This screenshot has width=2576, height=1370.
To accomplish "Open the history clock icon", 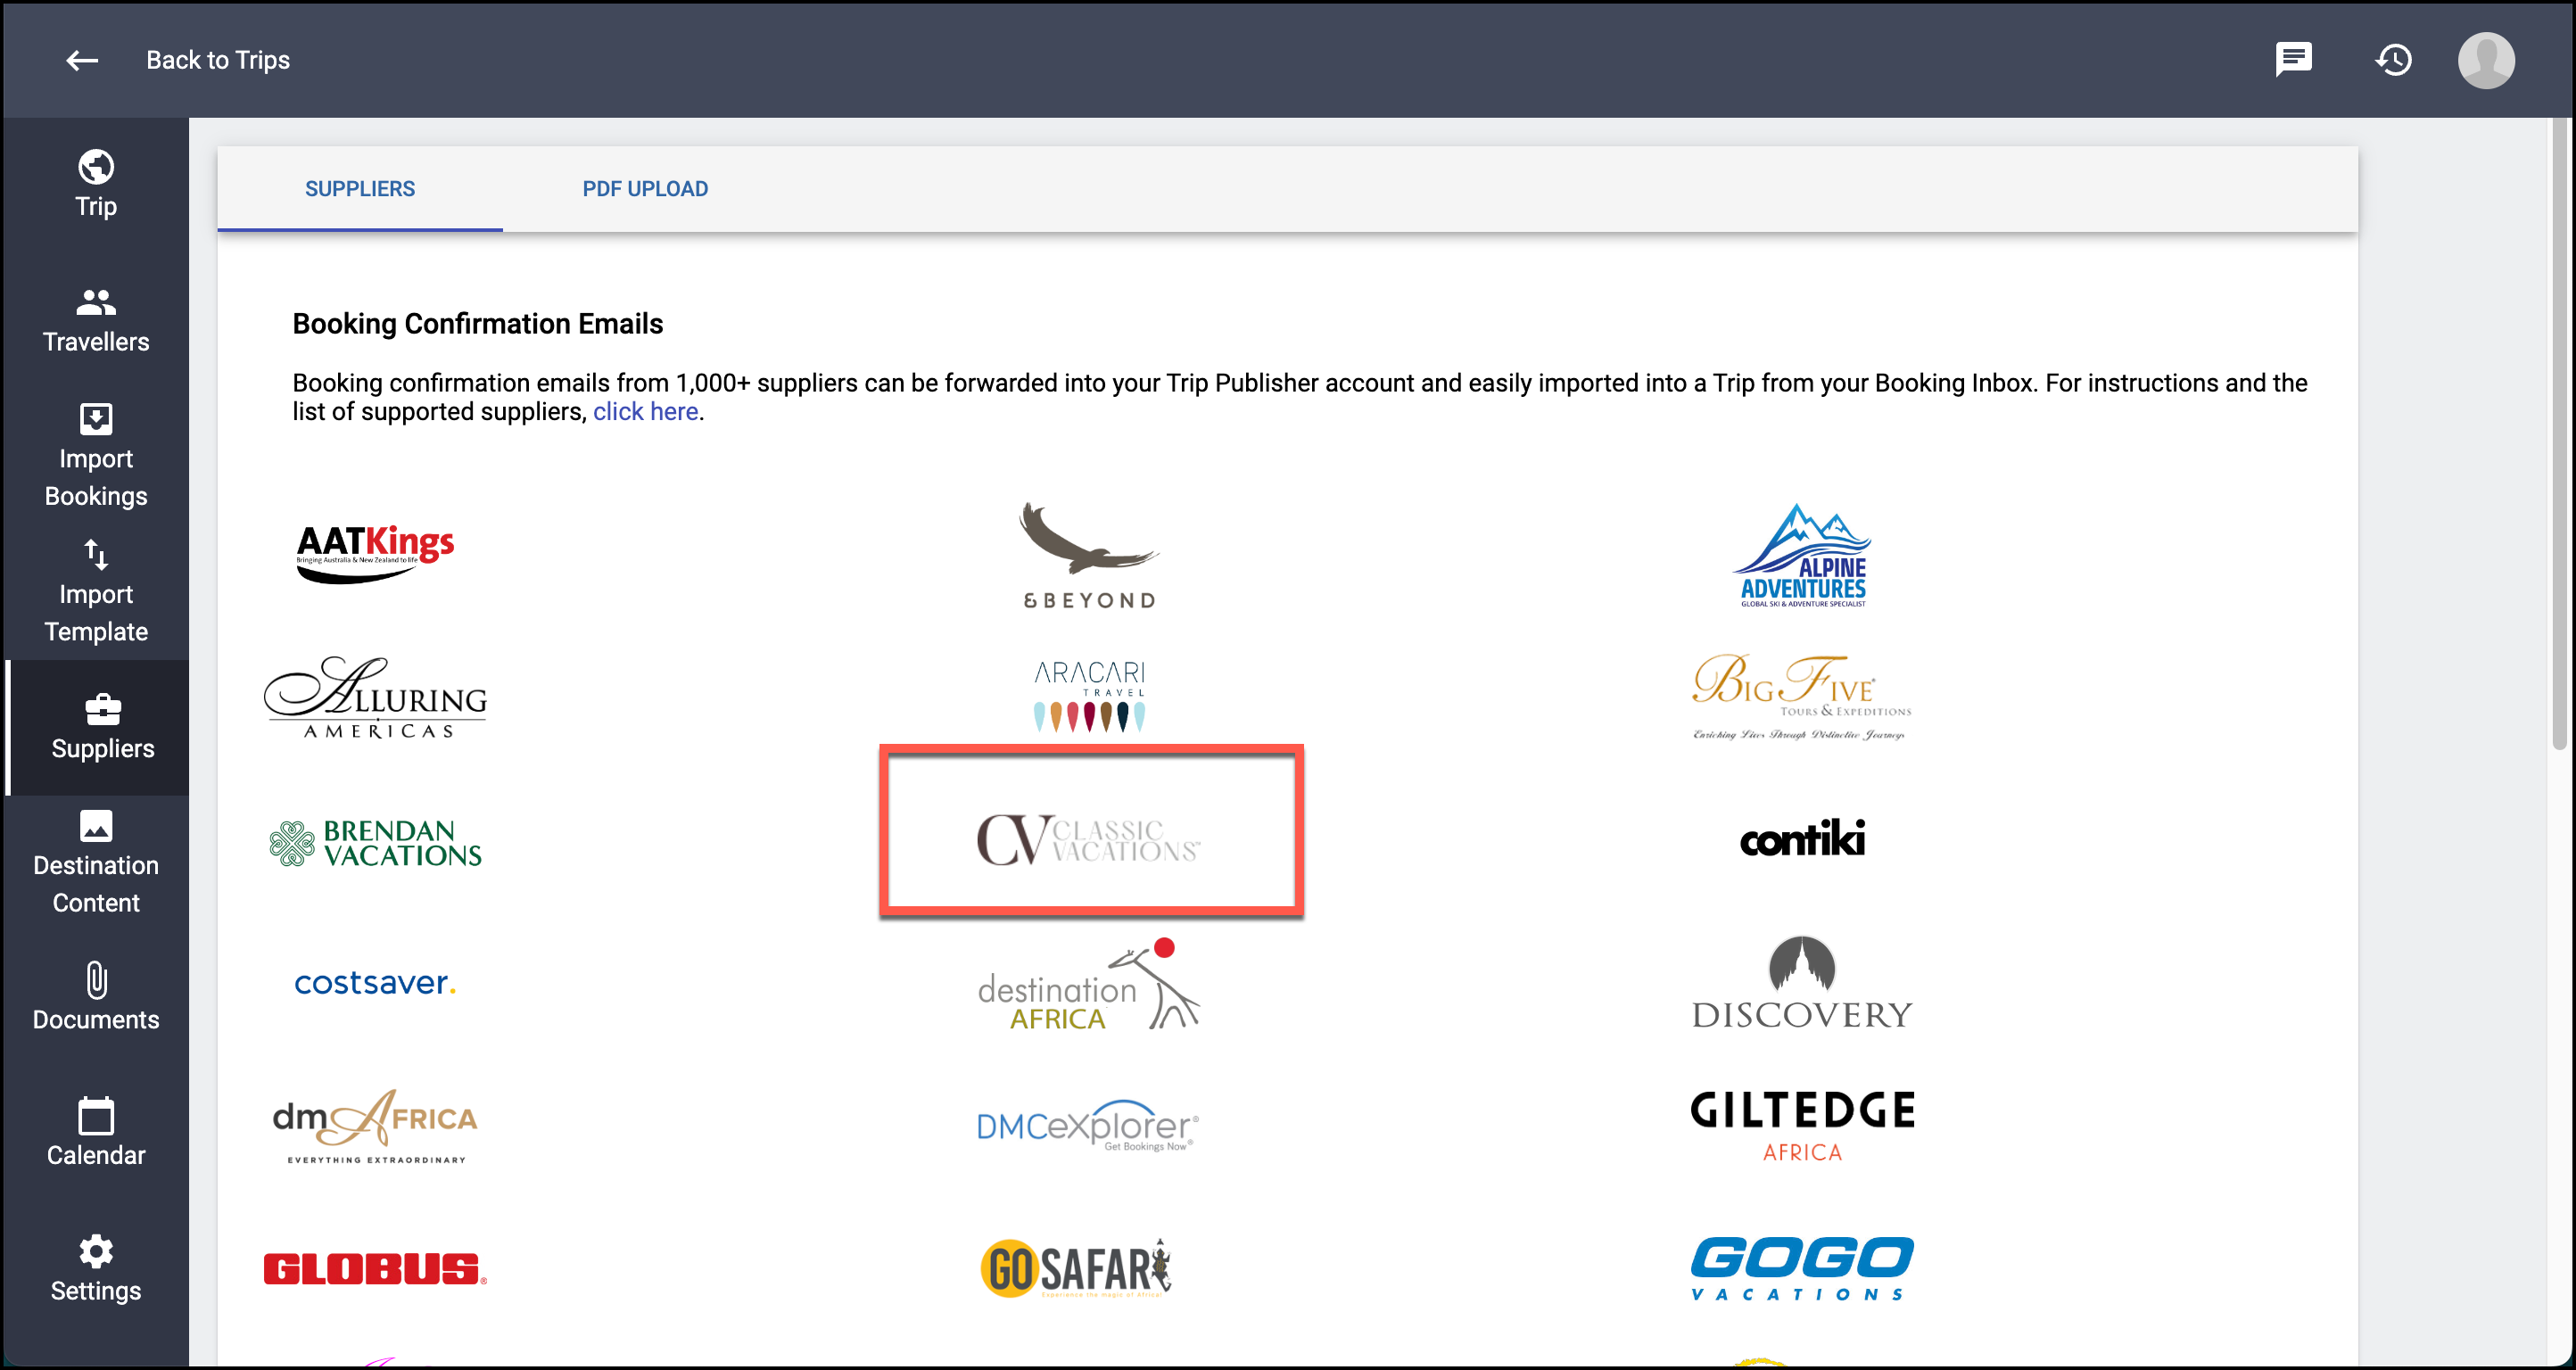I will pyautogui.click(x=2393, y=60).
